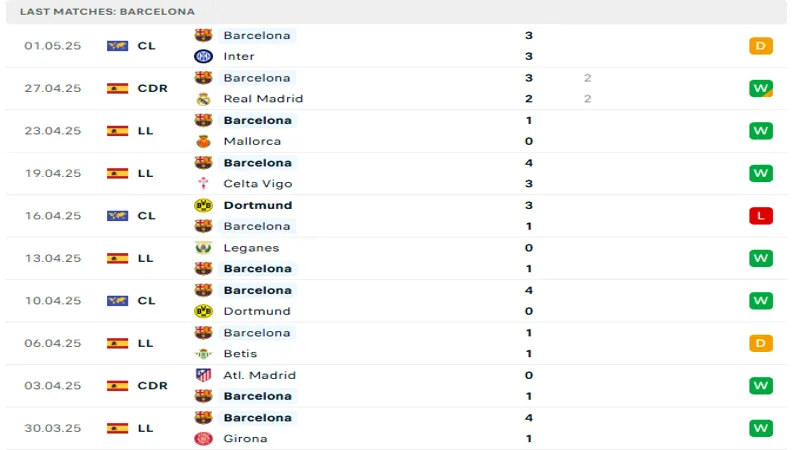Click the Girona club crest icon
The width and height of the screenshot is (800, 450).
[204, 438]
